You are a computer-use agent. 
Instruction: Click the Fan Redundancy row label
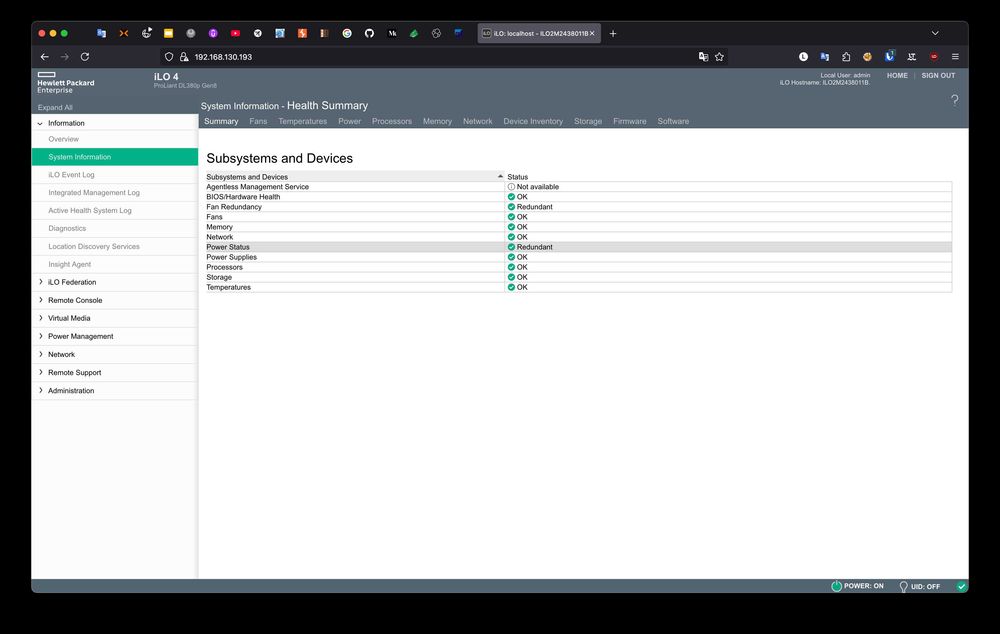[234, 207]
